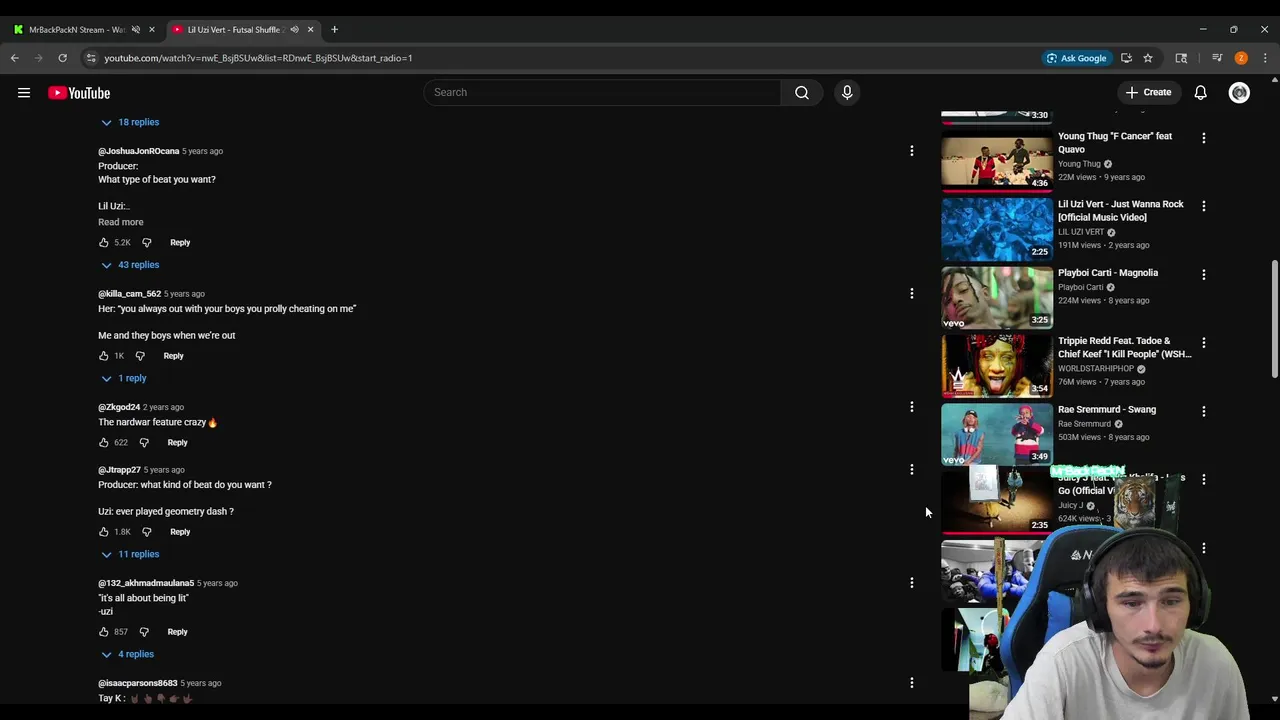Click the page vertical scrollbar
1280x720 pixels.
(1274, 320)
